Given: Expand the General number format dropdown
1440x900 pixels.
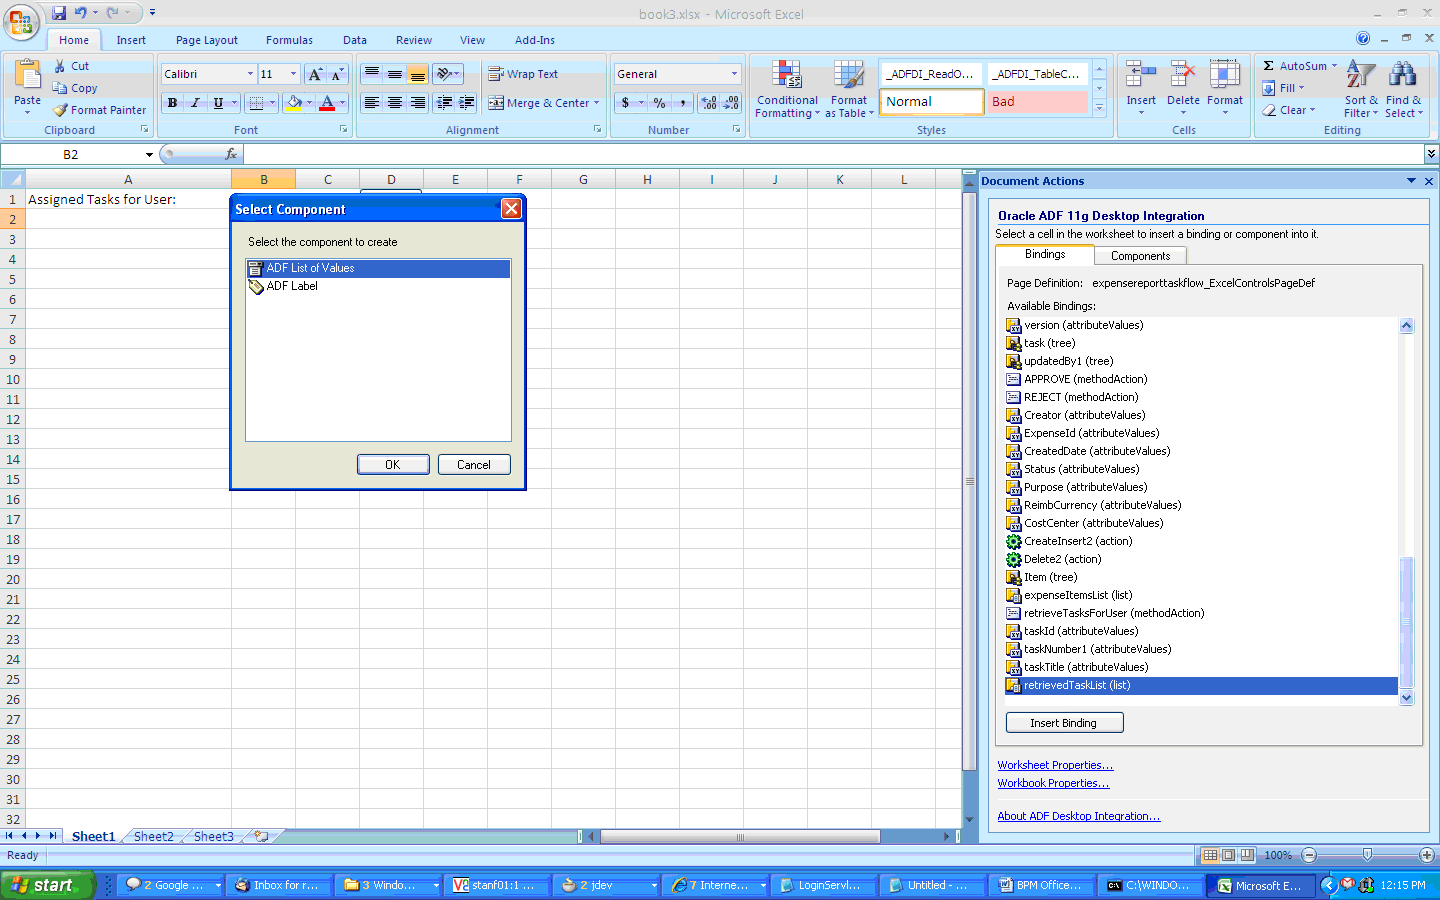Looking at the screenshot, I should (734, 74).
